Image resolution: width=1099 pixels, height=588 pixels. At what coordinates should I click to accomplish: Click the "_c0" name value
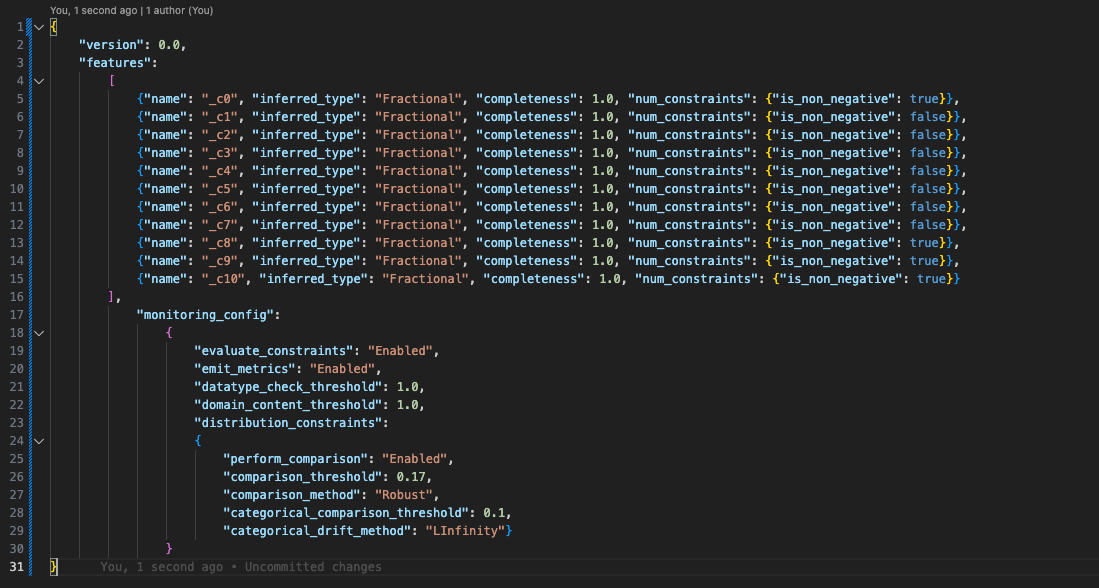(220, 99)
